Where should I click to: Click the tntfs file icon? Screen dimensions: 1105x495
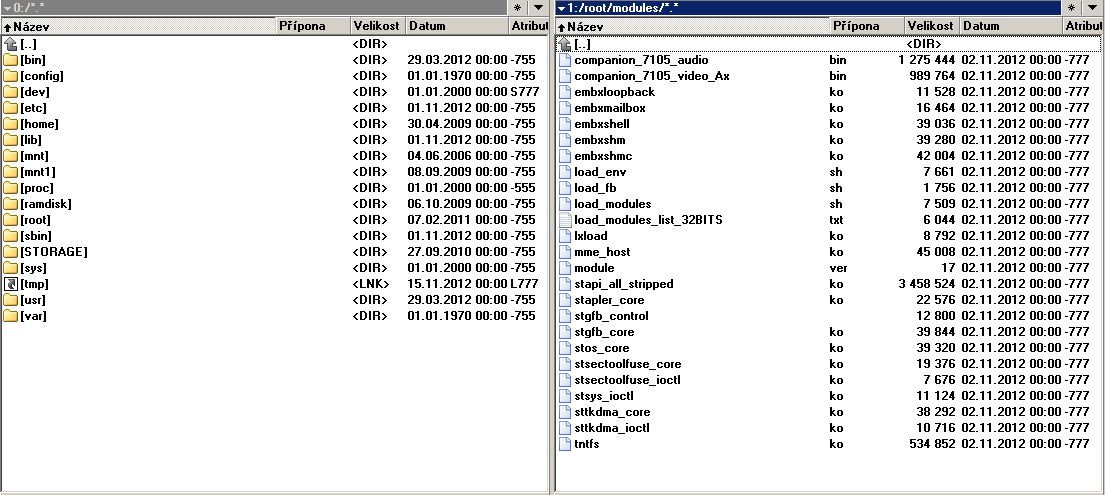pos(564,444)
